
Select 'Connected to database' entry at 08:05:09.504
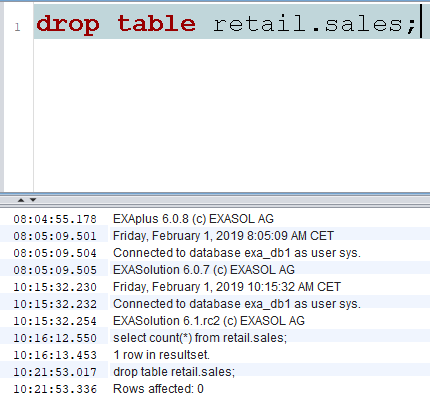(237, 253)
